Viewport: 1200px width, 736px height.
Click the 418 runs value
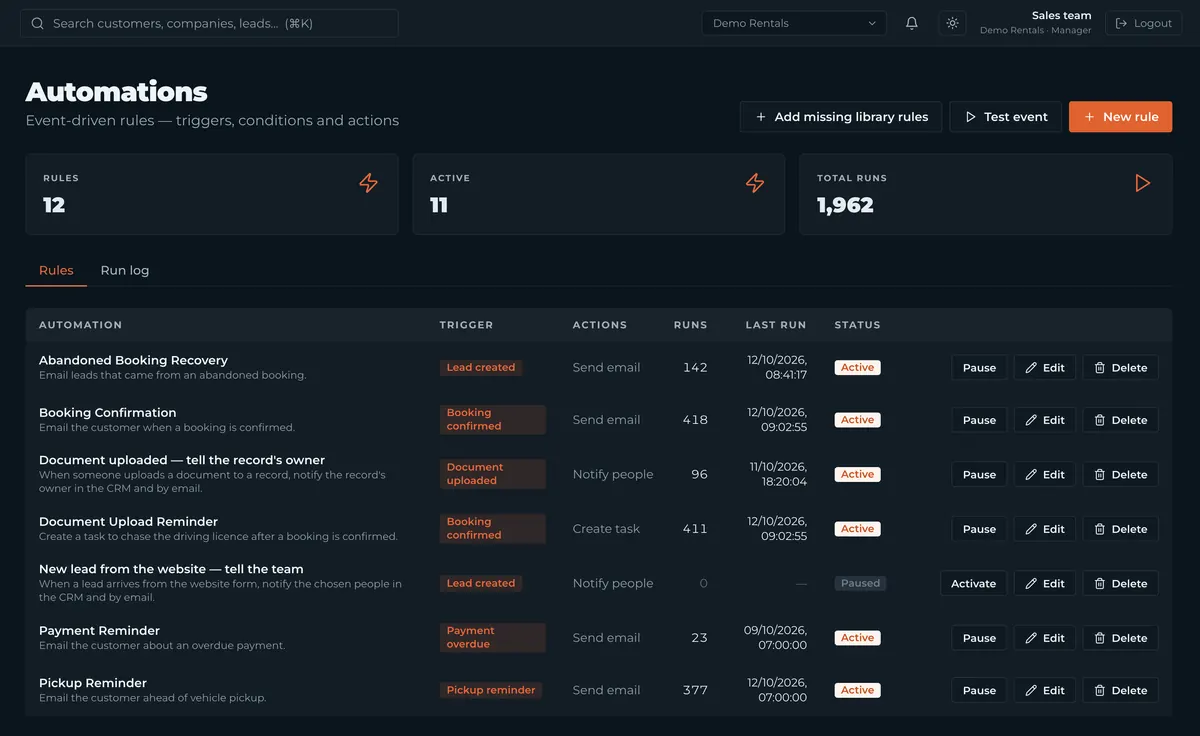695,420
